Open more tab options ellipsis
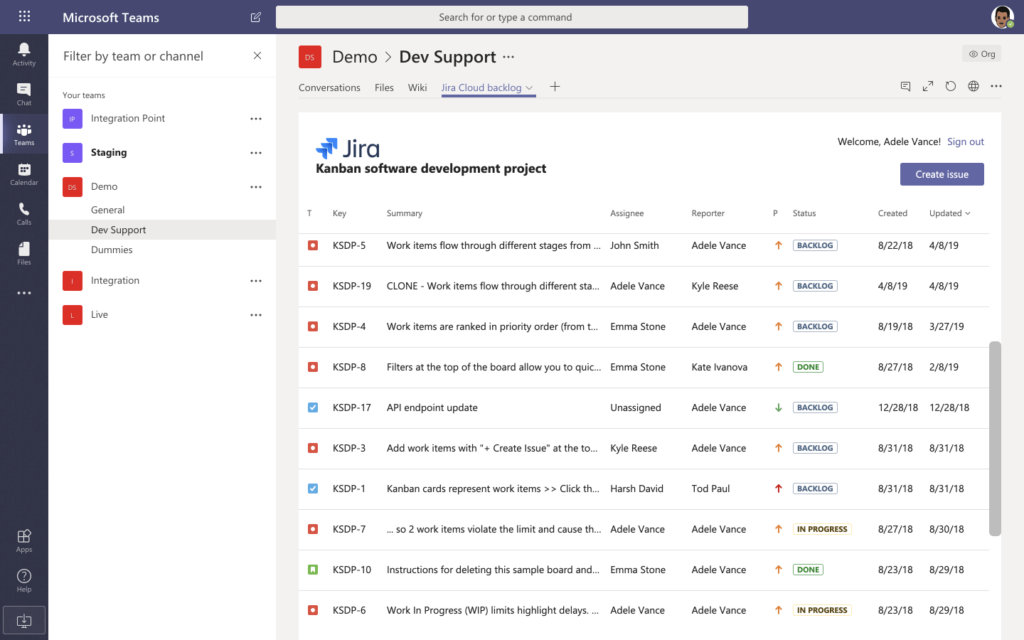 coord(996,86)
